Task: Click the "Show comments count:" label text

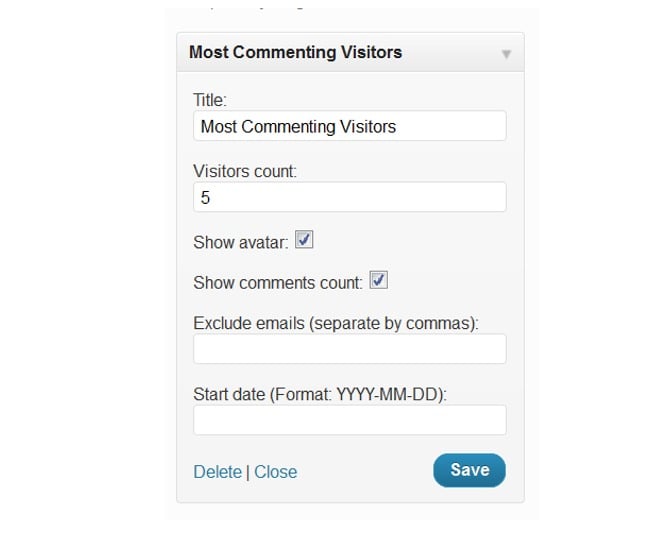Action: click(x=277, y=283)
